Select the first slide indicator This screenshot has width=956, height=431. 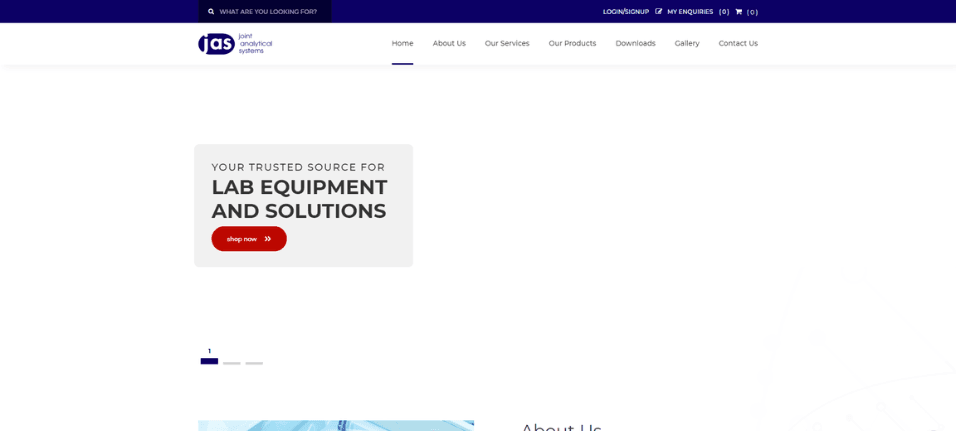(x=209, y=362)
